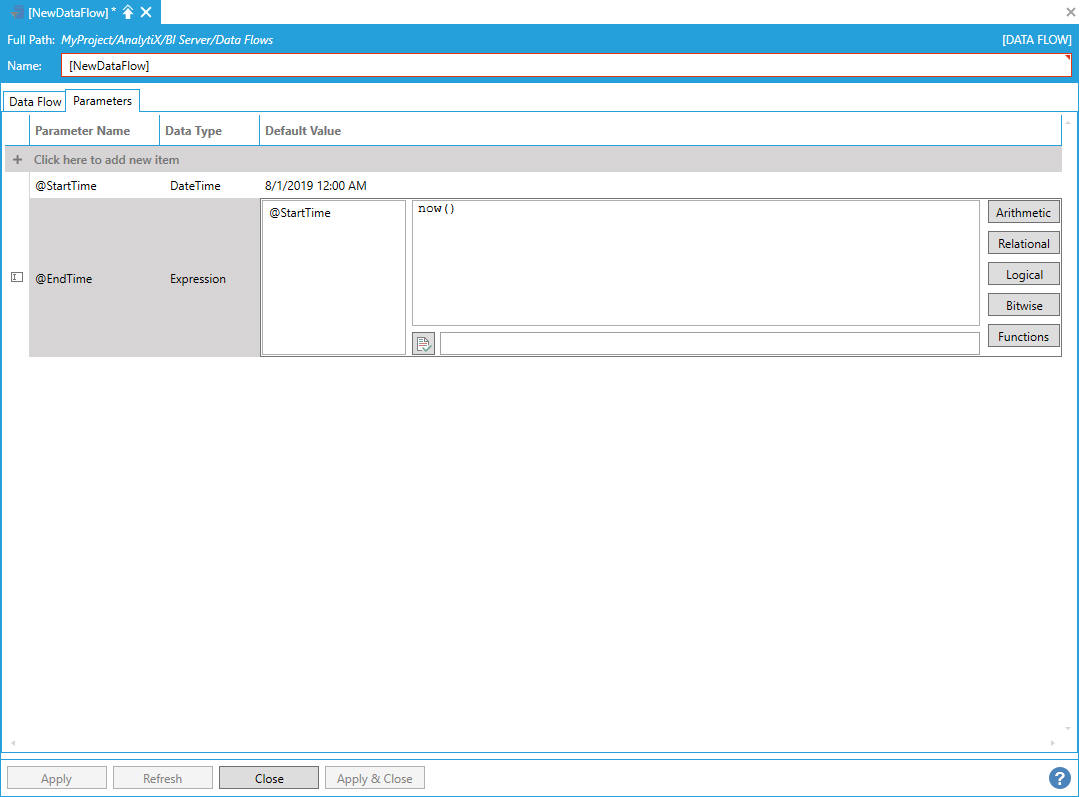Open the Bitwise operators menu
1080x797 pixels.
(1023, 305)
